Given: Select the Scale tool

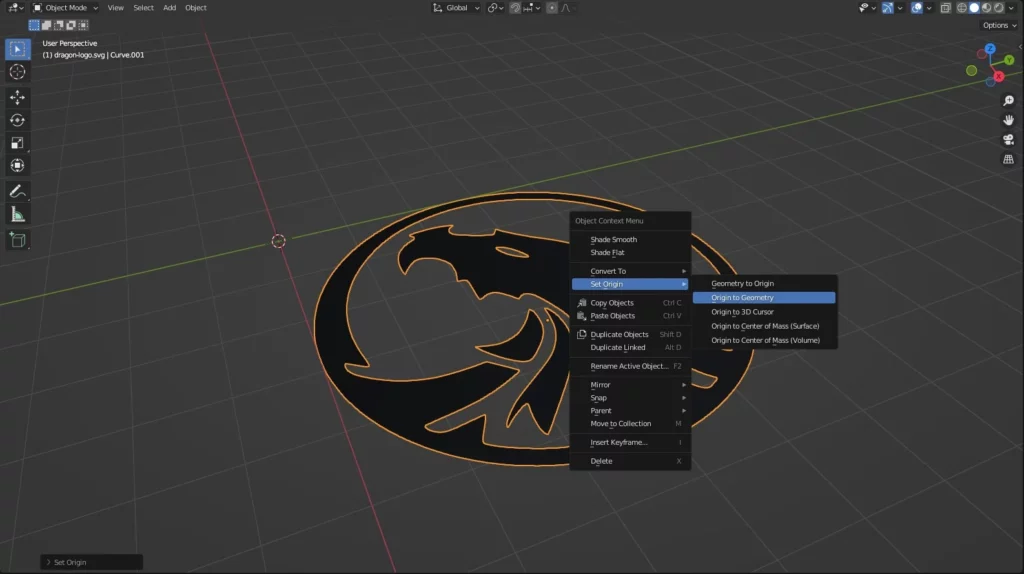Looking at the screenshot, I should coord(18,143).
